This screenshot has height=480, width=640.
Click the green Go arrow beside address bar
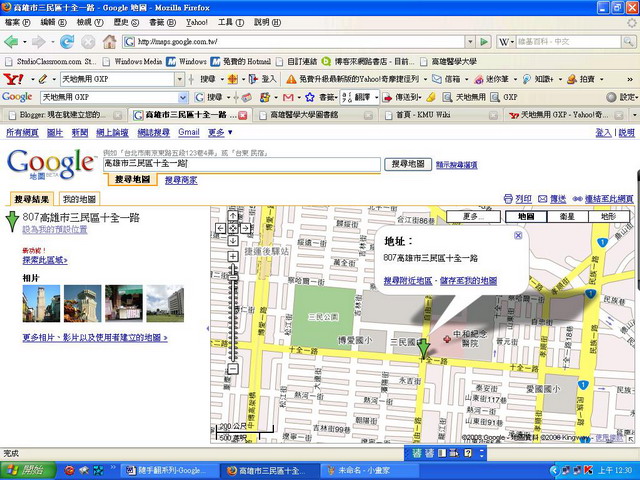click(x=484, y=42)
